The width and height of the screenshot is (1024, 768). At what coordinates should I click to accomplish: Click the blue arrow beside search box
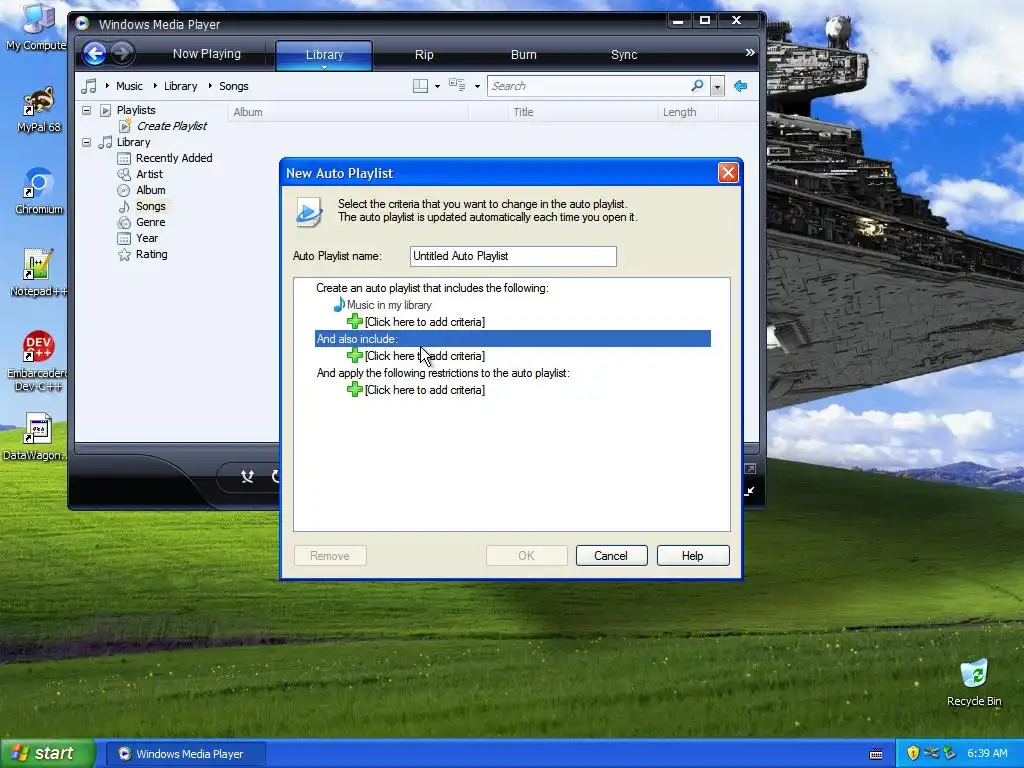click(x=741, y=86)
